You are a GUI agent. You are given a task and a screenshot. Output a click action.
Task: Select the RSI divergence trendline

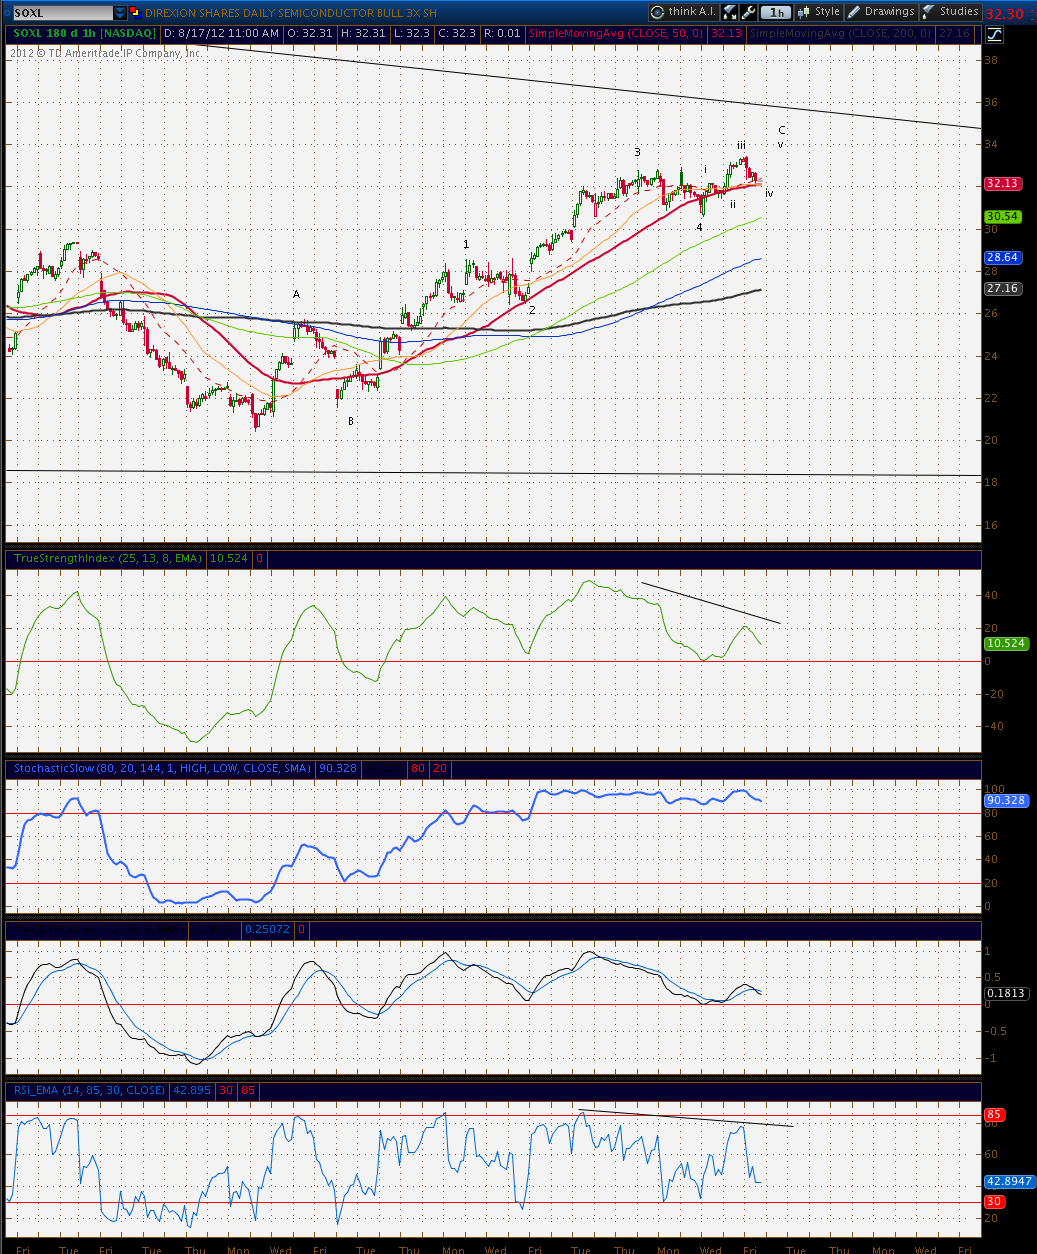coord(686,1118)
